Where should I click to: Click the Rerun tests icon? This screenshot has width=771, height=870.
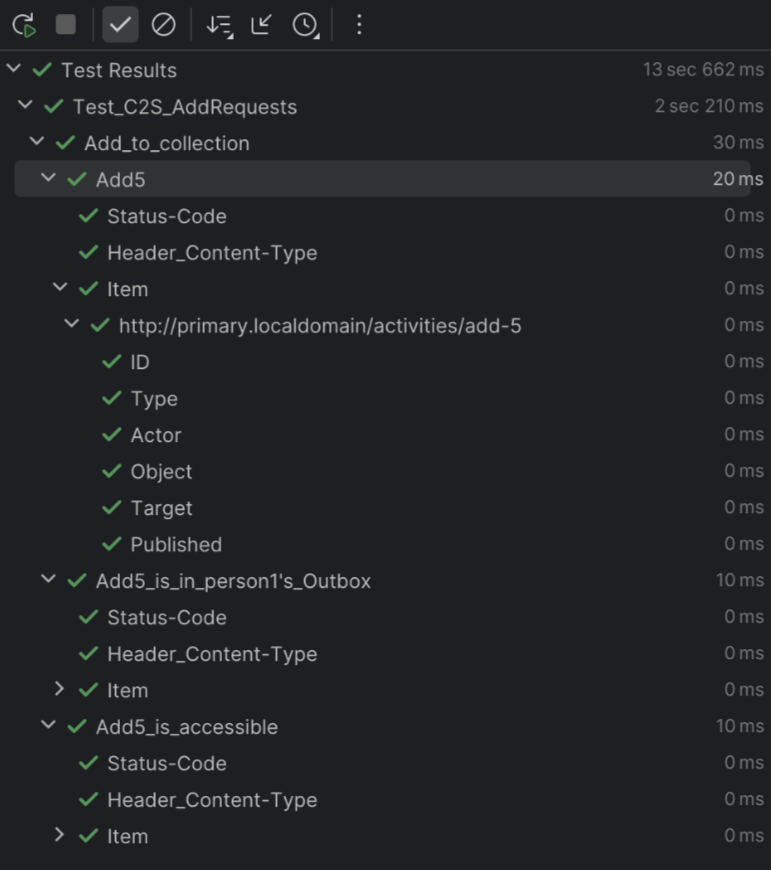coord(24,25)
